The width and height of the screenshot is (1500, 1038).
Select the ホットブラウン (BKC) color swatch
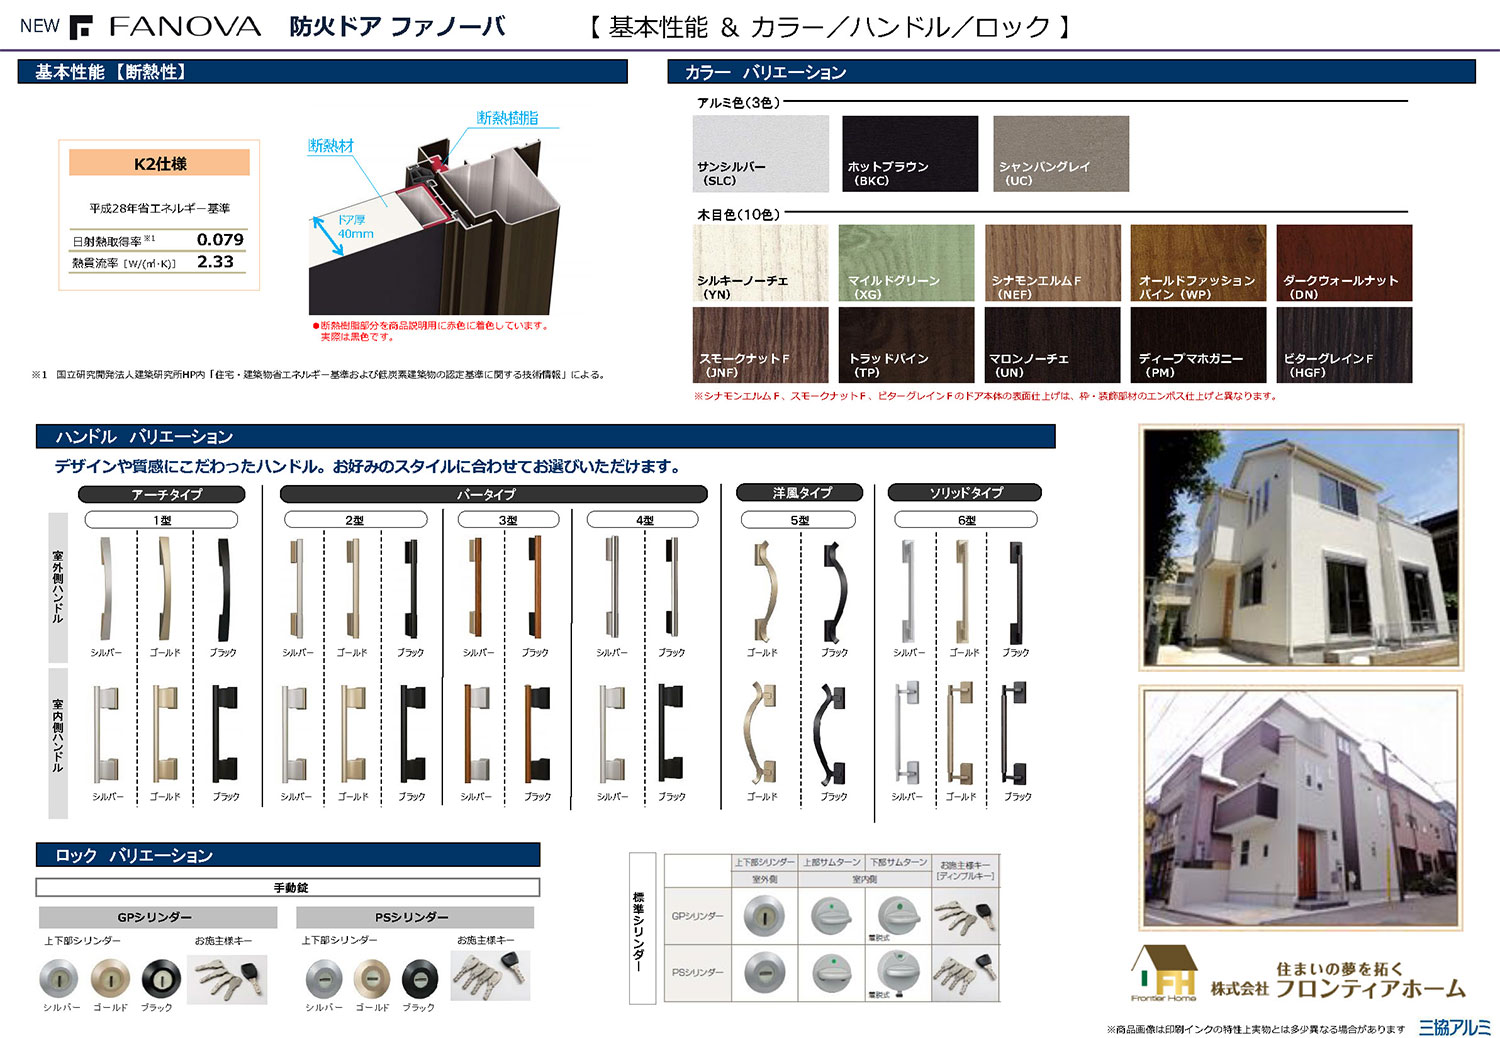[910, 153]
